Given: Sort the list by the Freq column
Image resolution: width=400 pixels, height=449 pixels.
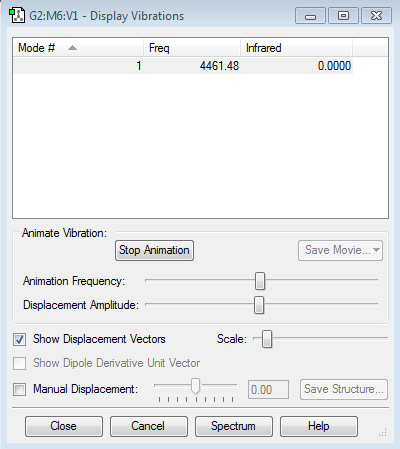Looking at the screenshot, I should (192, 48).
